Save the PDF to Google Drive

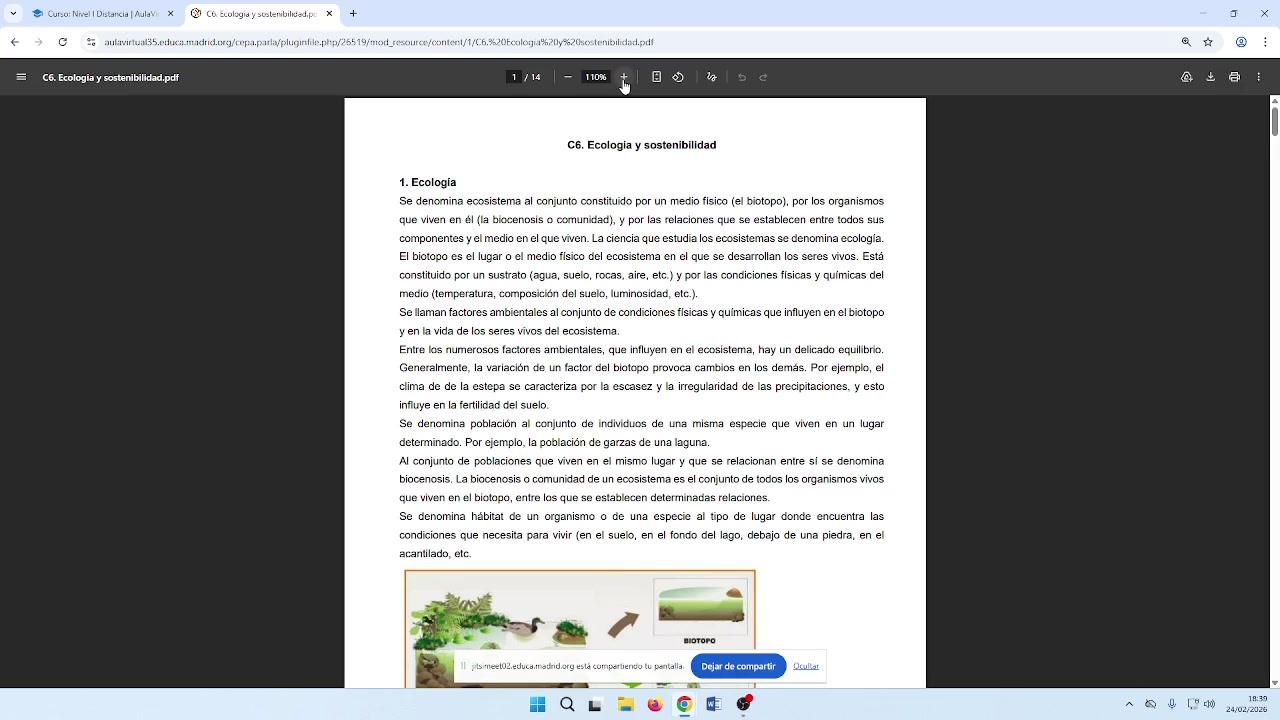1187,77
